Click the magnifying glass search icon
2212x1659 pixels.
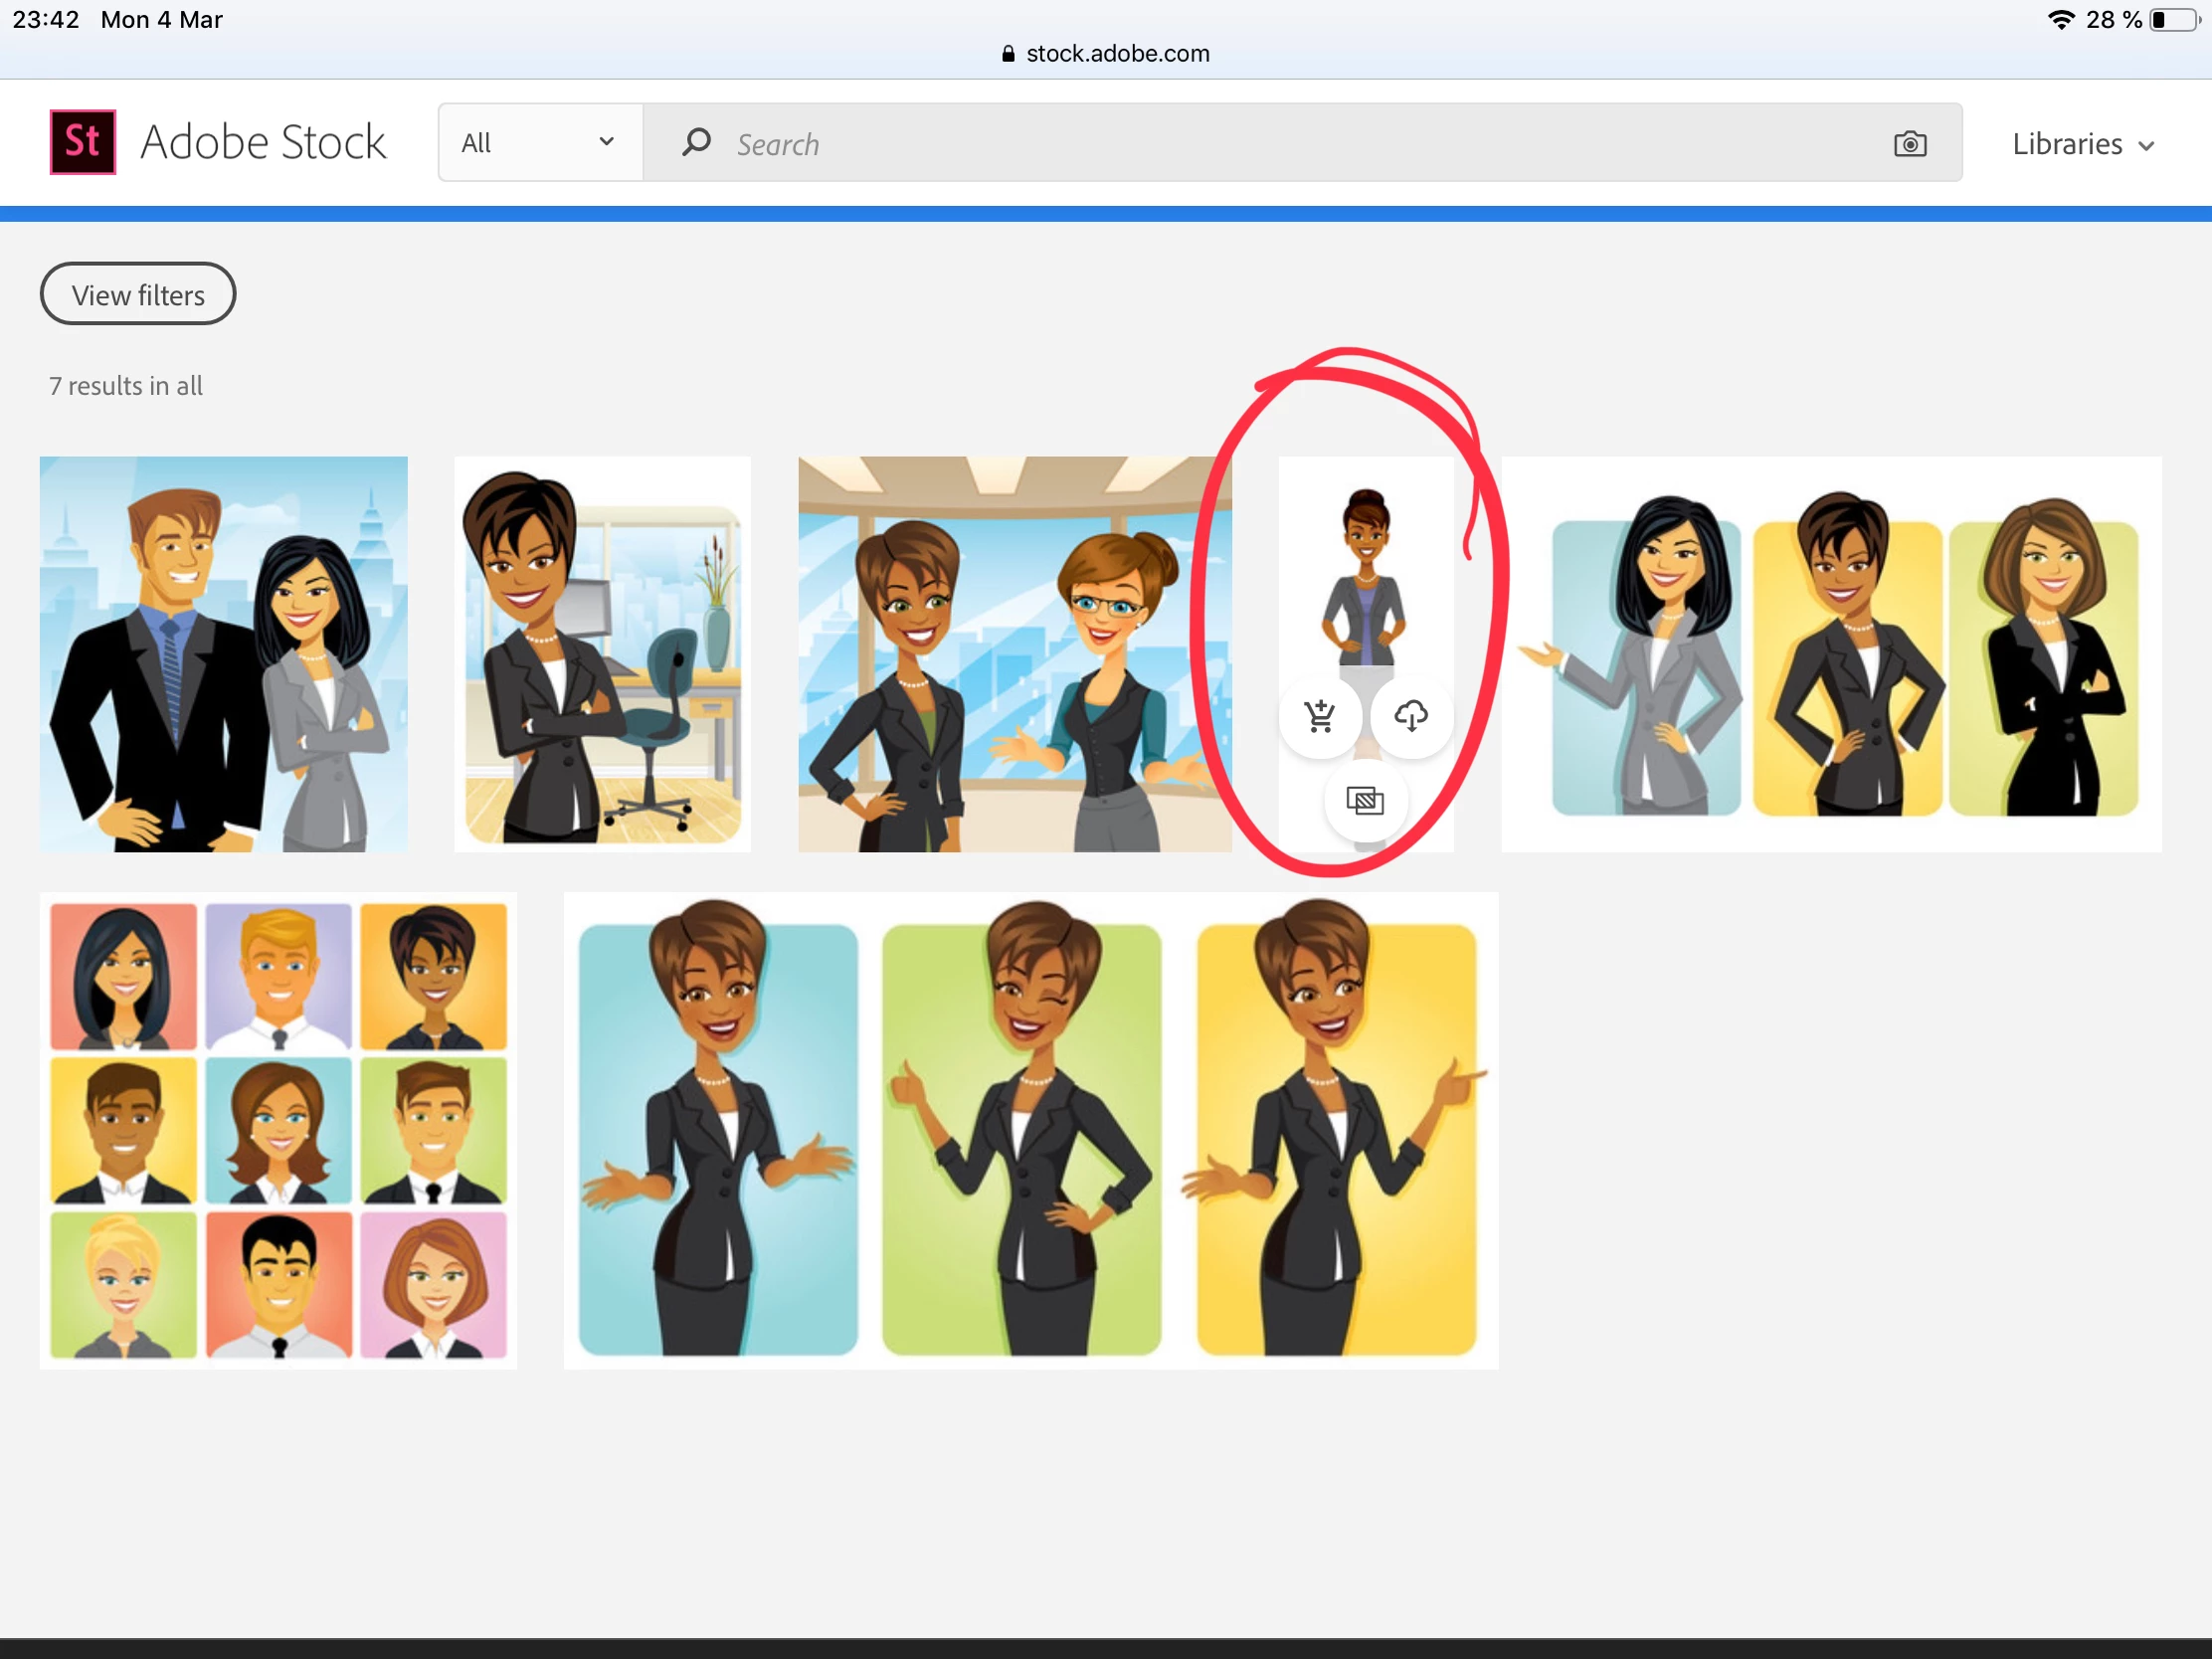tap(696, 143)
